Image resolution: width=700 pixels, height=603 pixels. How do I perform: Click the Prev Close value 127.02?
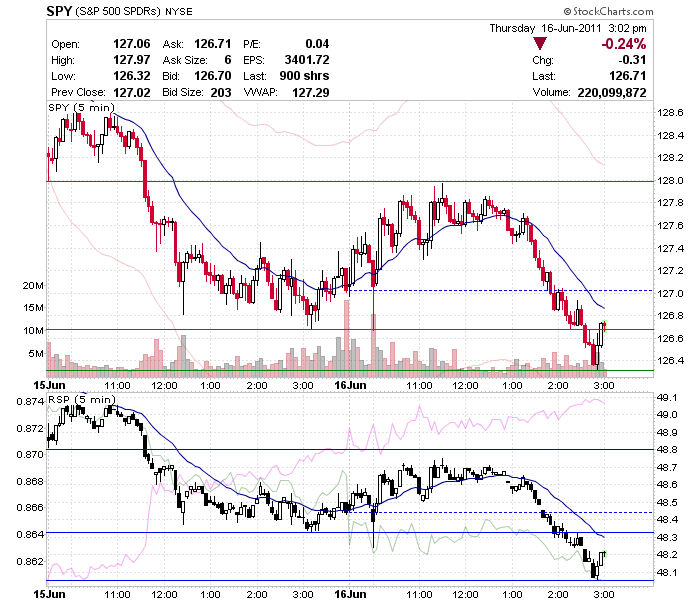click(132, 92)
